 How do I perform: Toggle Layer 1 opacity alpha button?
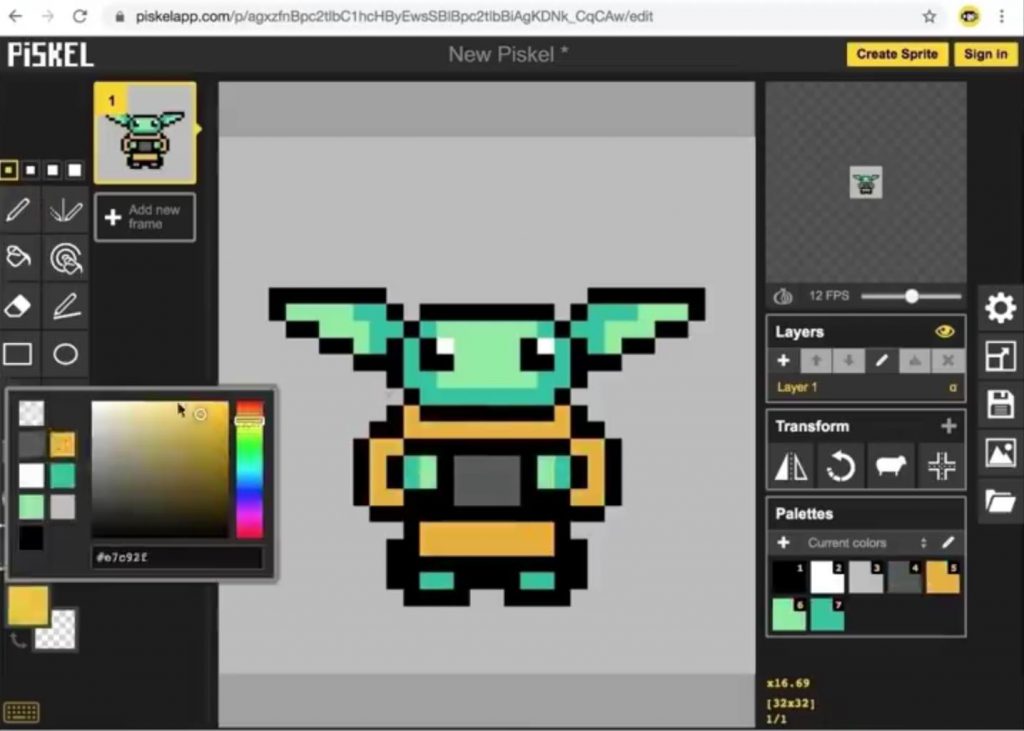coord(953,387)
